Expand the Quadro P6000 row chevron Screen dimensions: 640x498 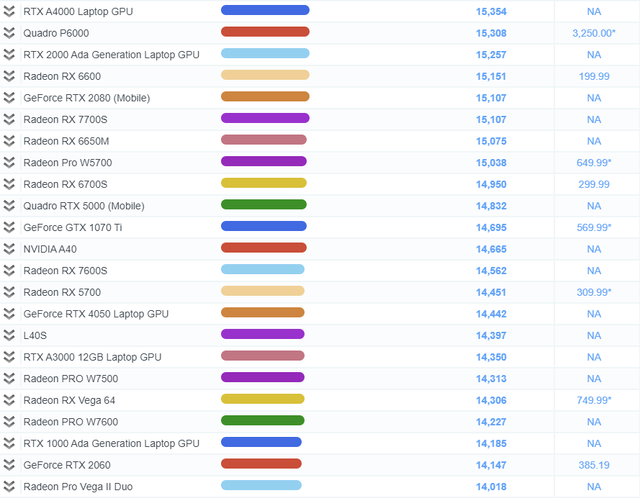tap(9, 32)
